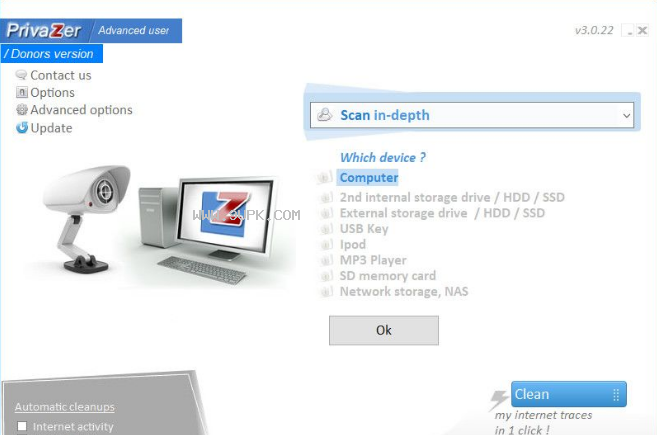This screenshot has height=435, width=657.
Task: Expand the Scan in-depth dropdown arrow
Action: (x=626, y=115)
